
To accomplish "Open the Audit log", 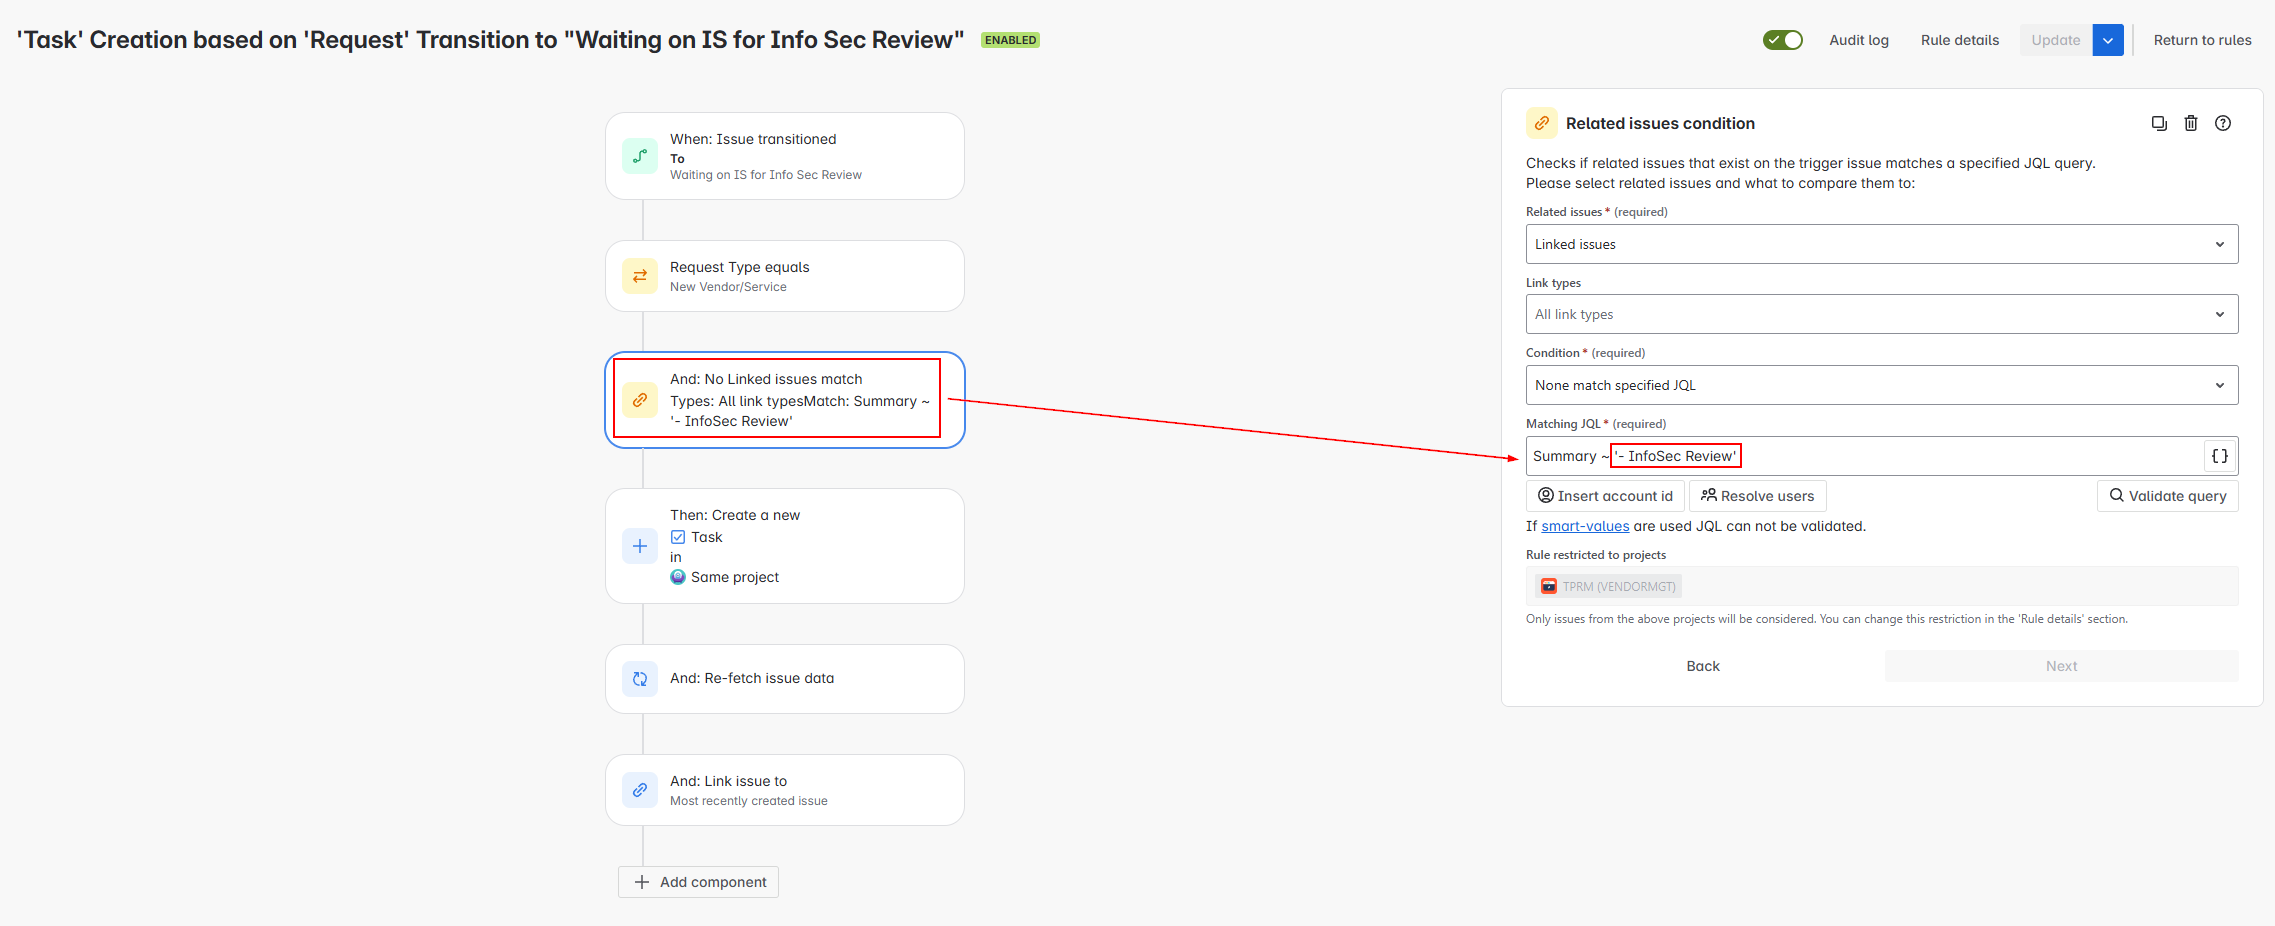I will (x=1859, y=40).
